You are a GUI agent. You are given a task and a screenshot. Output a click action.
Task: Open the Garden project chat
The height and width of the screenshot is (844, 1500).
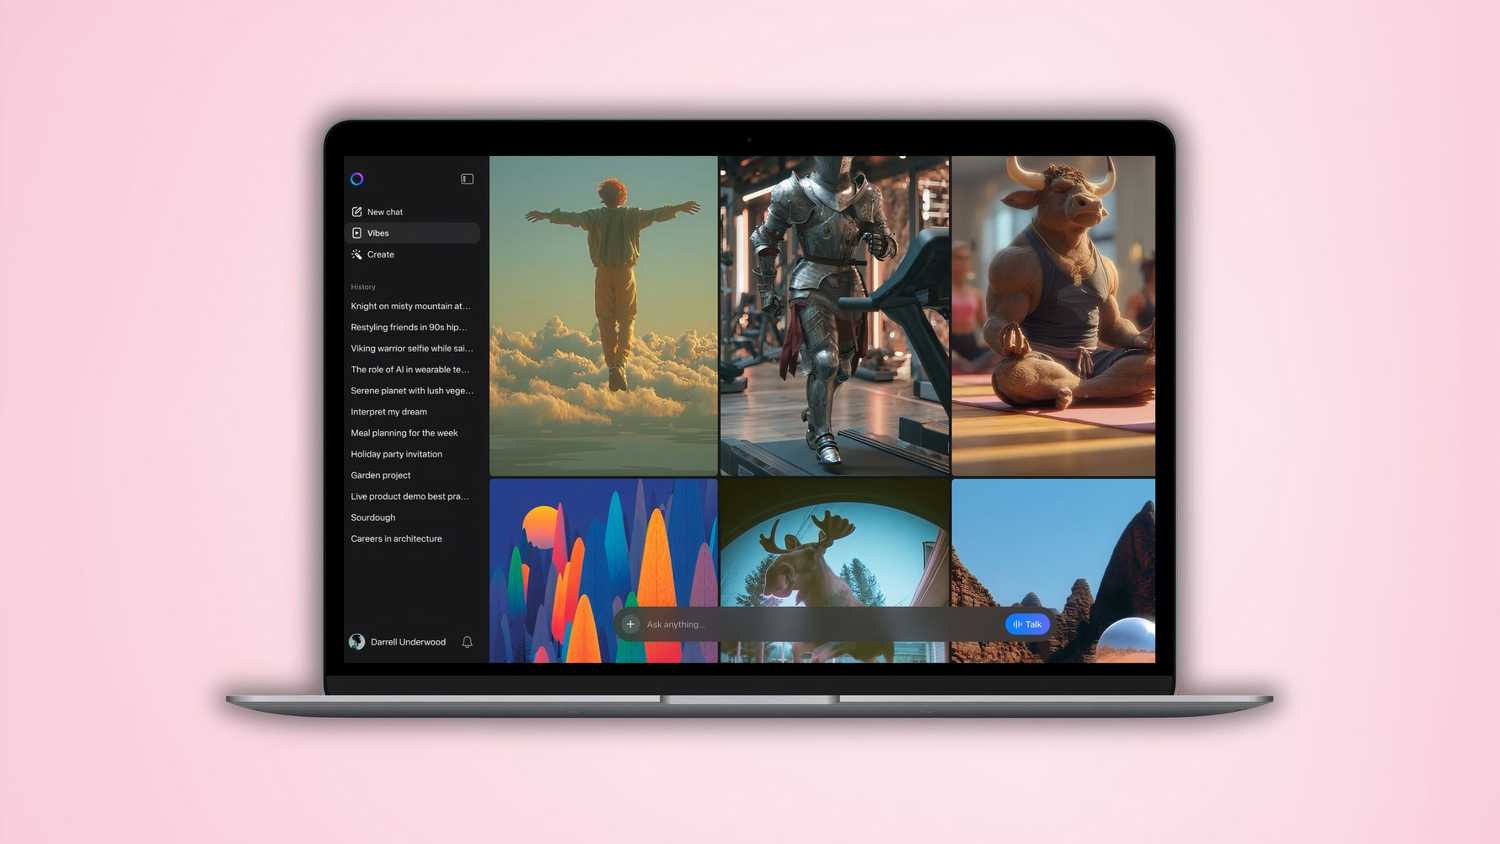[380, 475]
